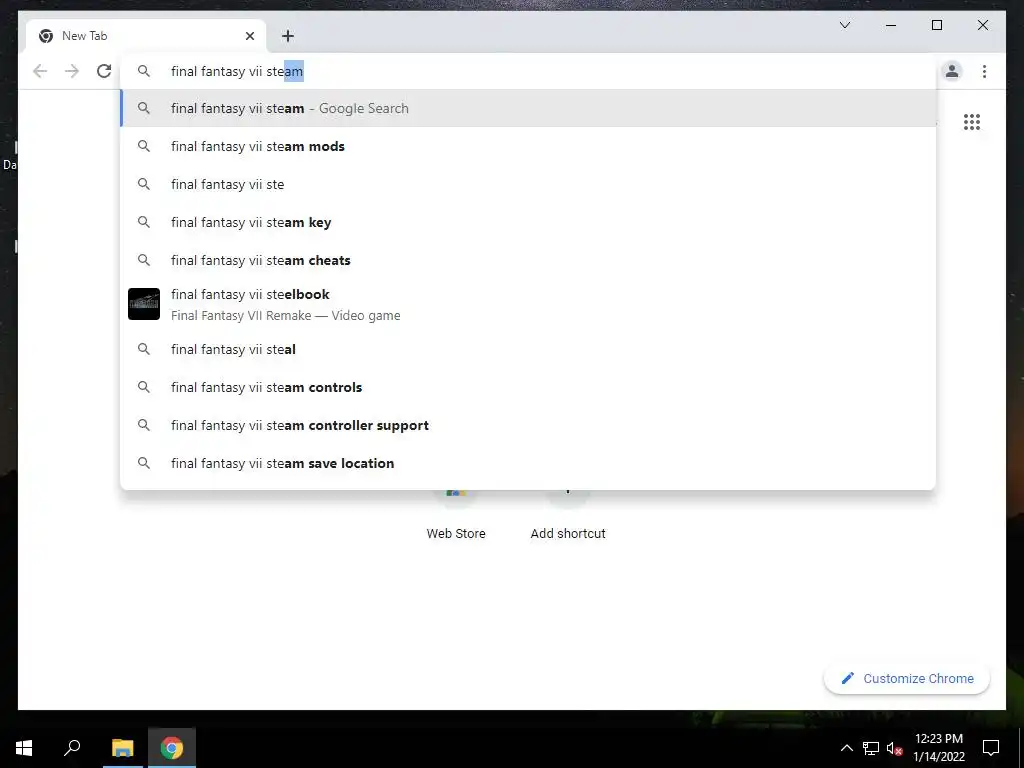Select 'final fantasy vii steam controls' suggestion
This screenshot has height=768, width=1024.
pyautogui.click(x=528, y=387)
